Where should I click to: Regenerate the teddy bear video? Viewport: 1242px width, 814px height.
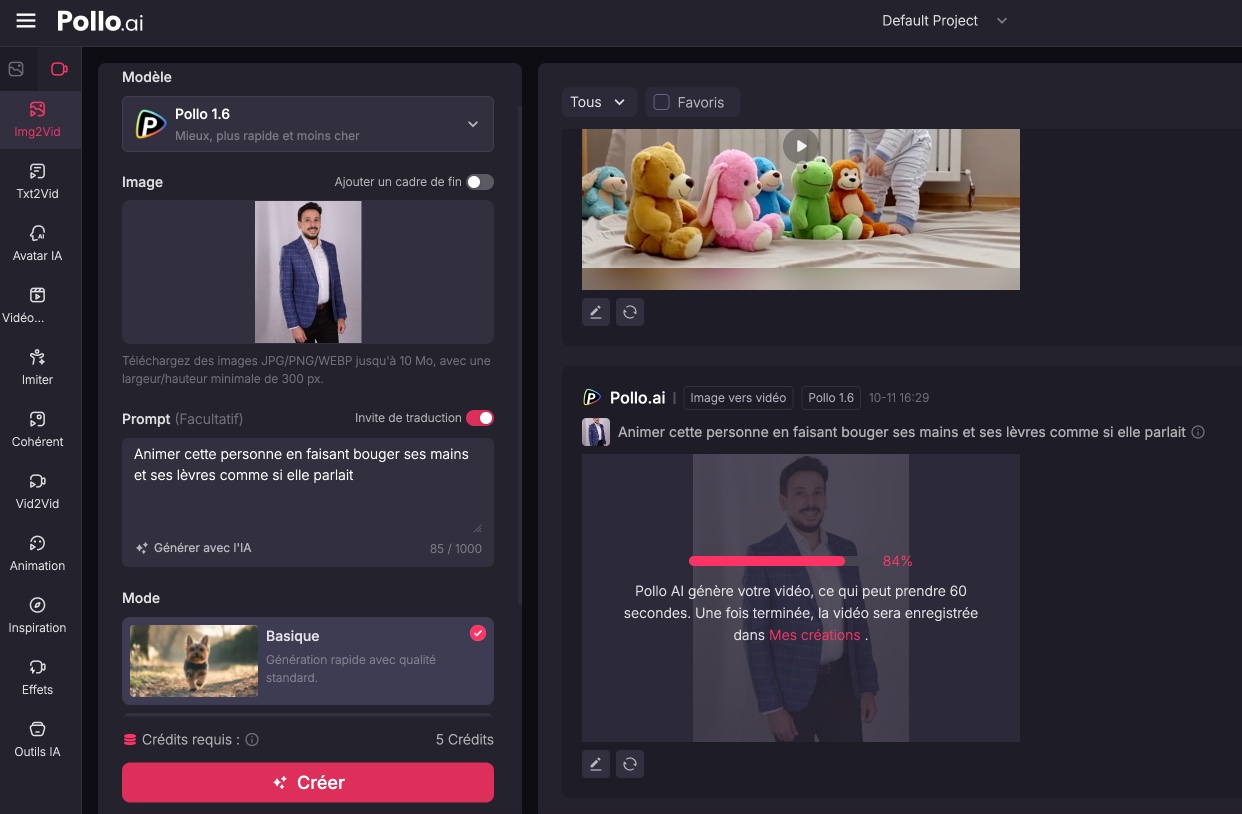[629, 311]
